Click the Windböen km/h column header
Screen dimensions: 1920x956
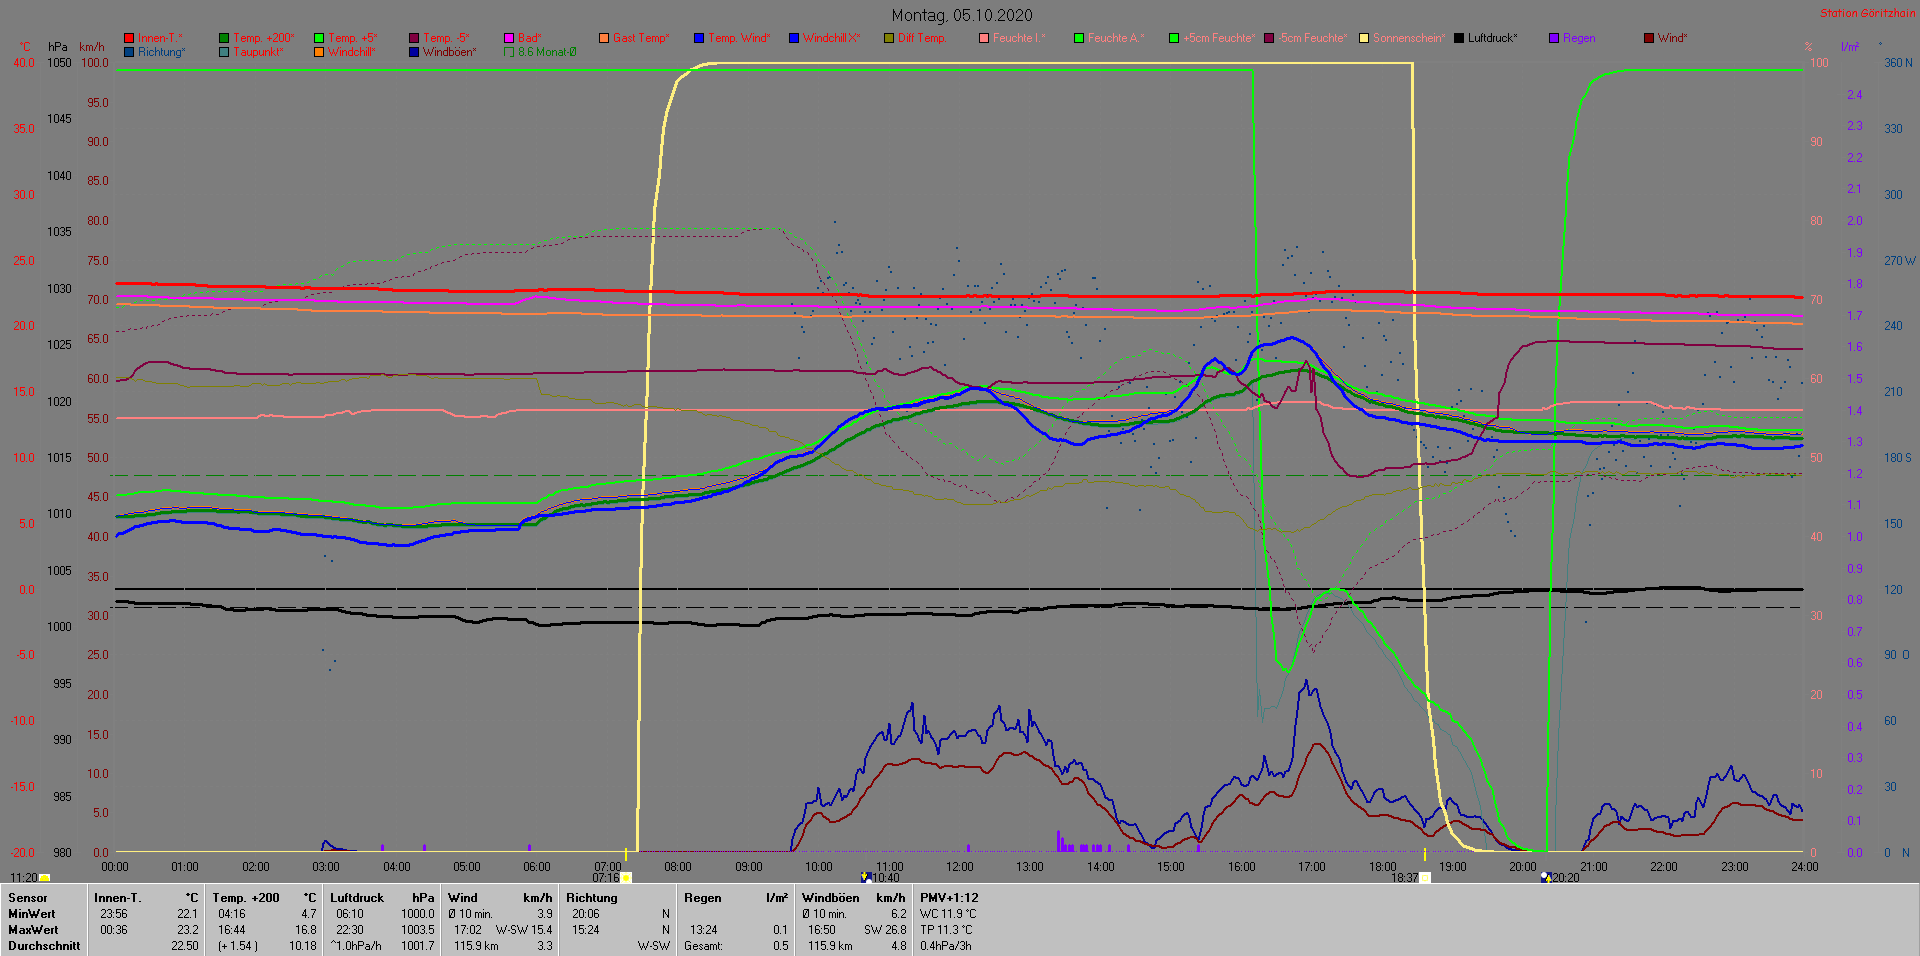853,898
